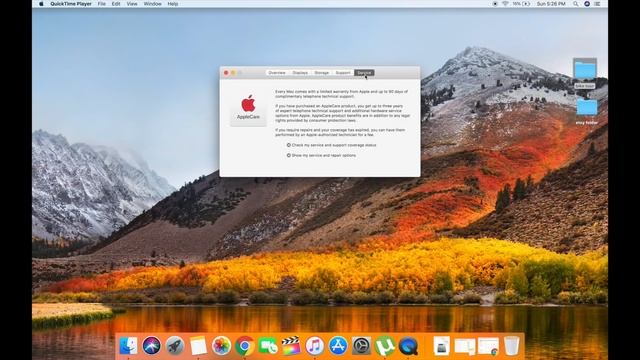Open the minimized Chrome window in dock
640x360 pixels.
(x=489, y=346)
